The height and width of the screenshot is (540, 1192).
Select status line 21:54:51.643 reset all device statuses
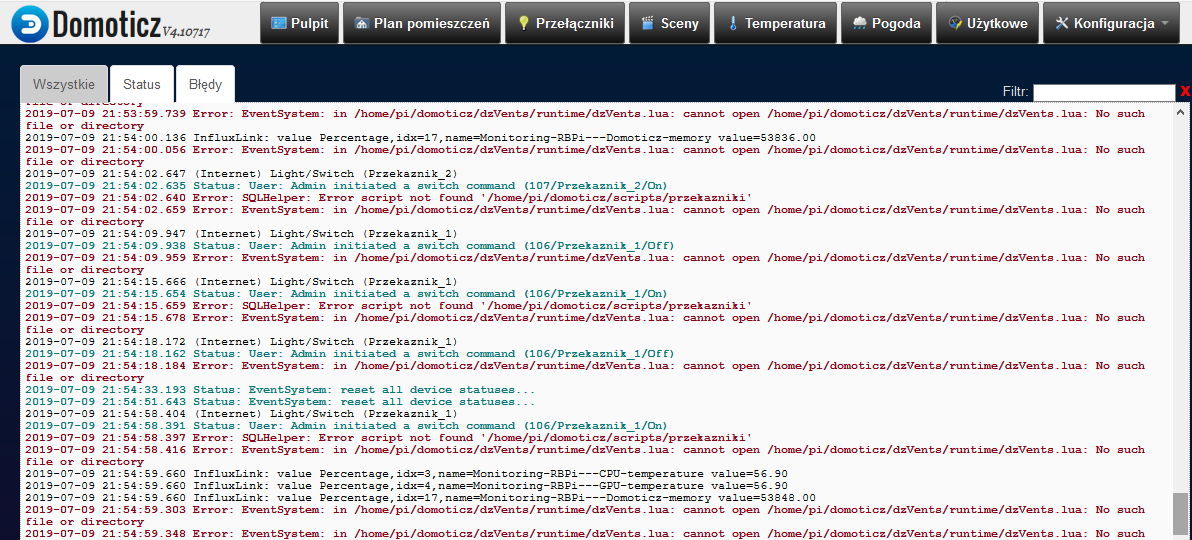281,402
